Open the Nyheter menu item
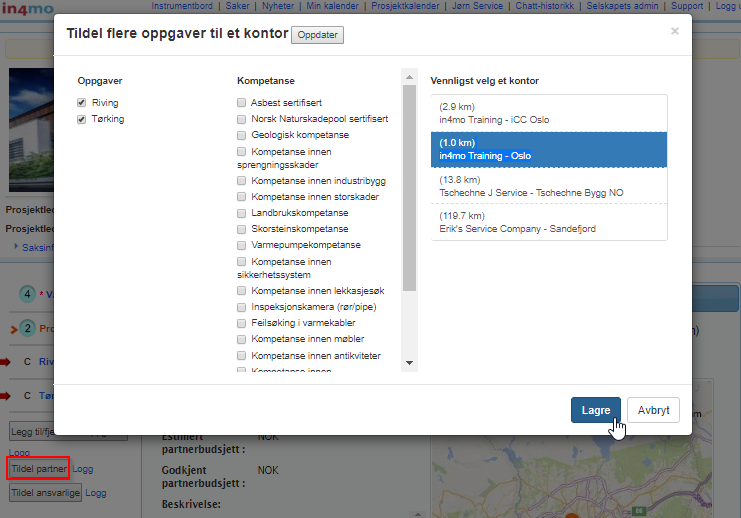 [278, 6]
